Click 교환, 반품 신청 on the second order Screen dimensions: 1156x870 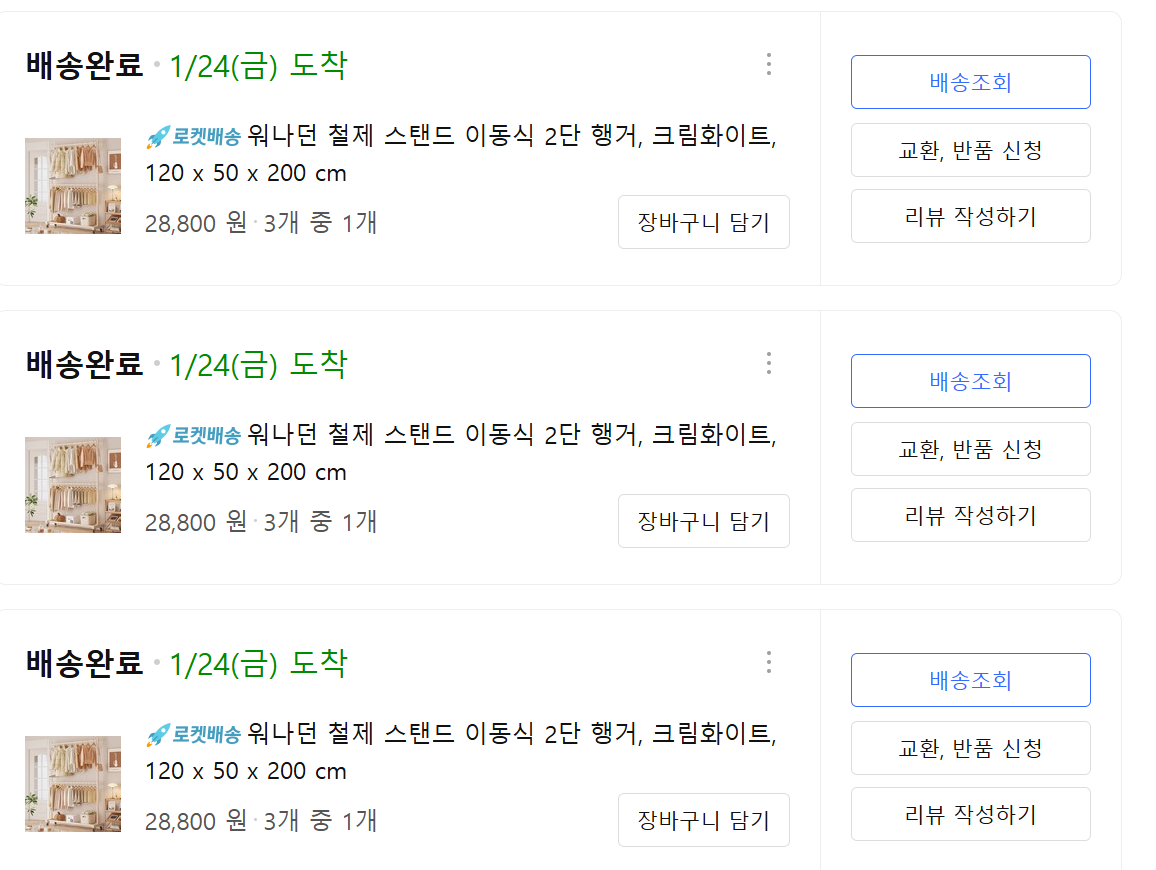(x=969, y=448)
